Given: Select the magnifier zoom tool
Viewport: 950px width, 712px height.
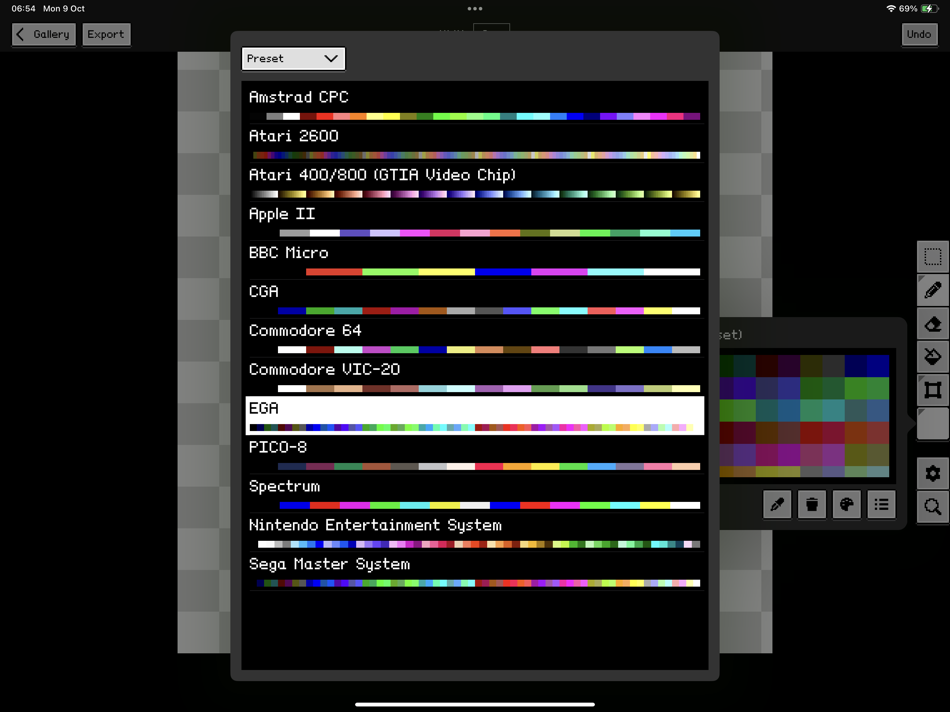Looking at the screenshot, I should click(x=932, y=506).
